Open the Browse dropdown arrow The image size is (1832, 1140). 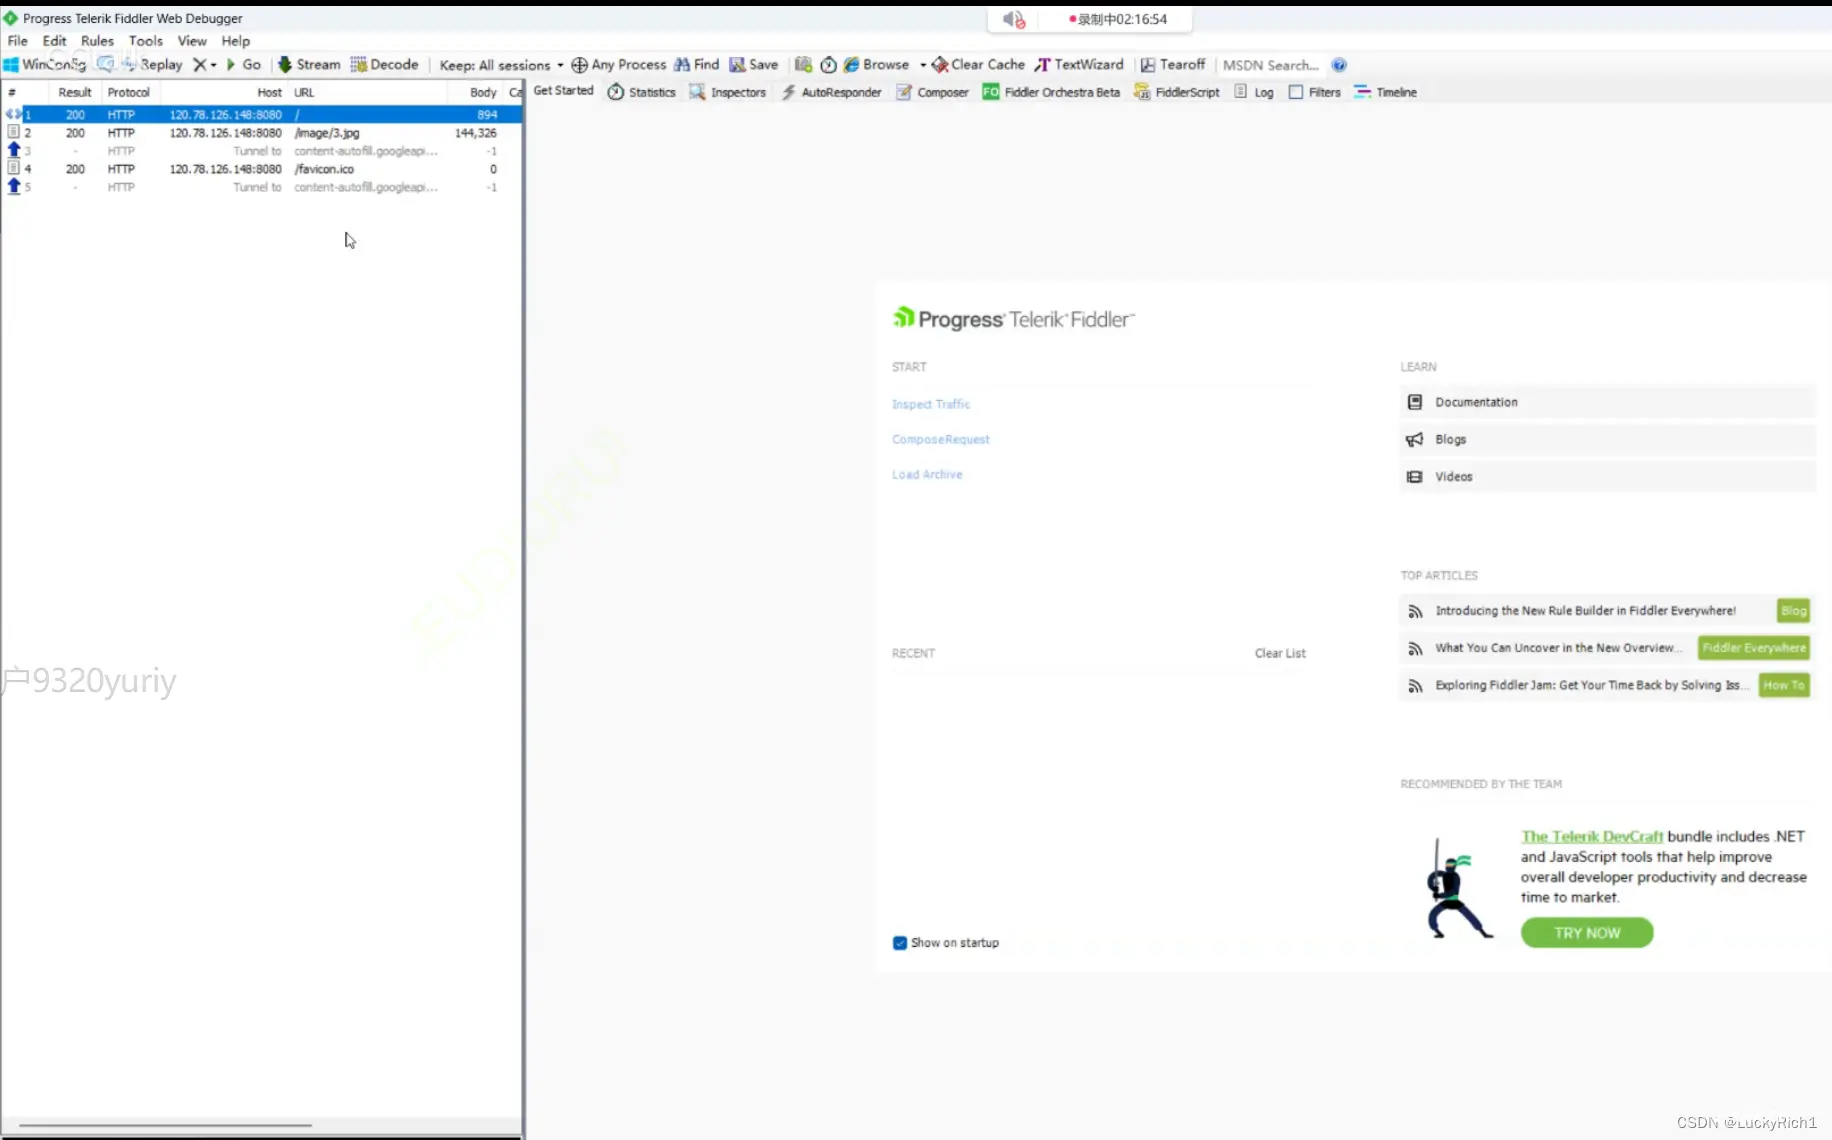(x=922, y=64)
